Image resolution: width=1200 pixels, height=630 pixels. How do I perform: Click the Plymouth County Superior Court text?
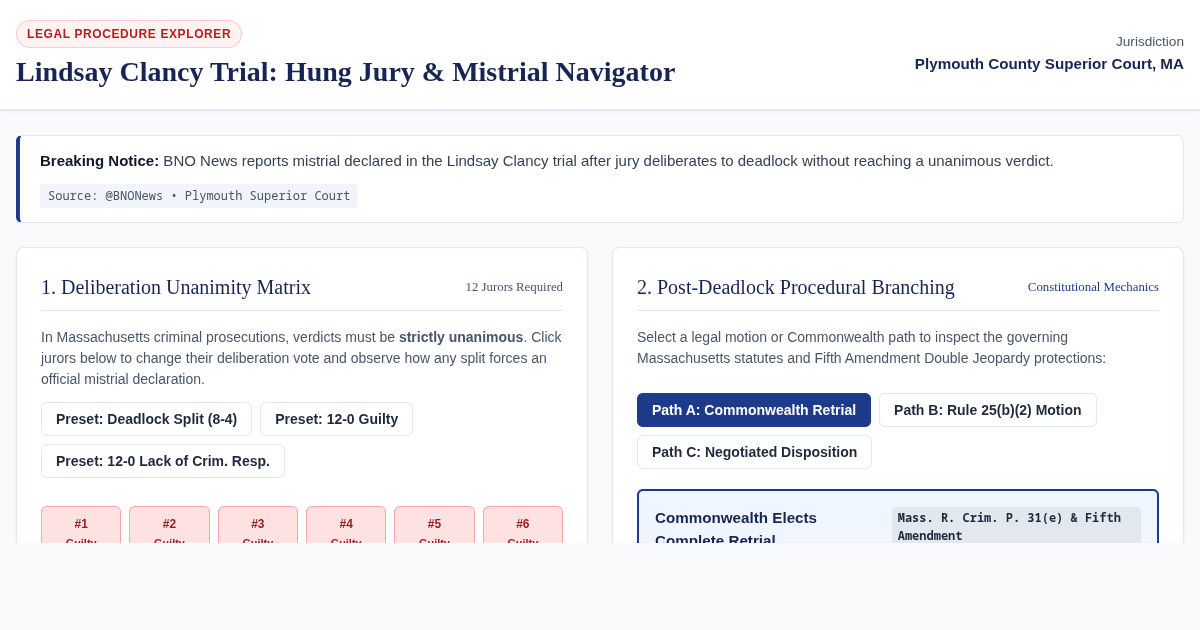[x=1049, y=64]
